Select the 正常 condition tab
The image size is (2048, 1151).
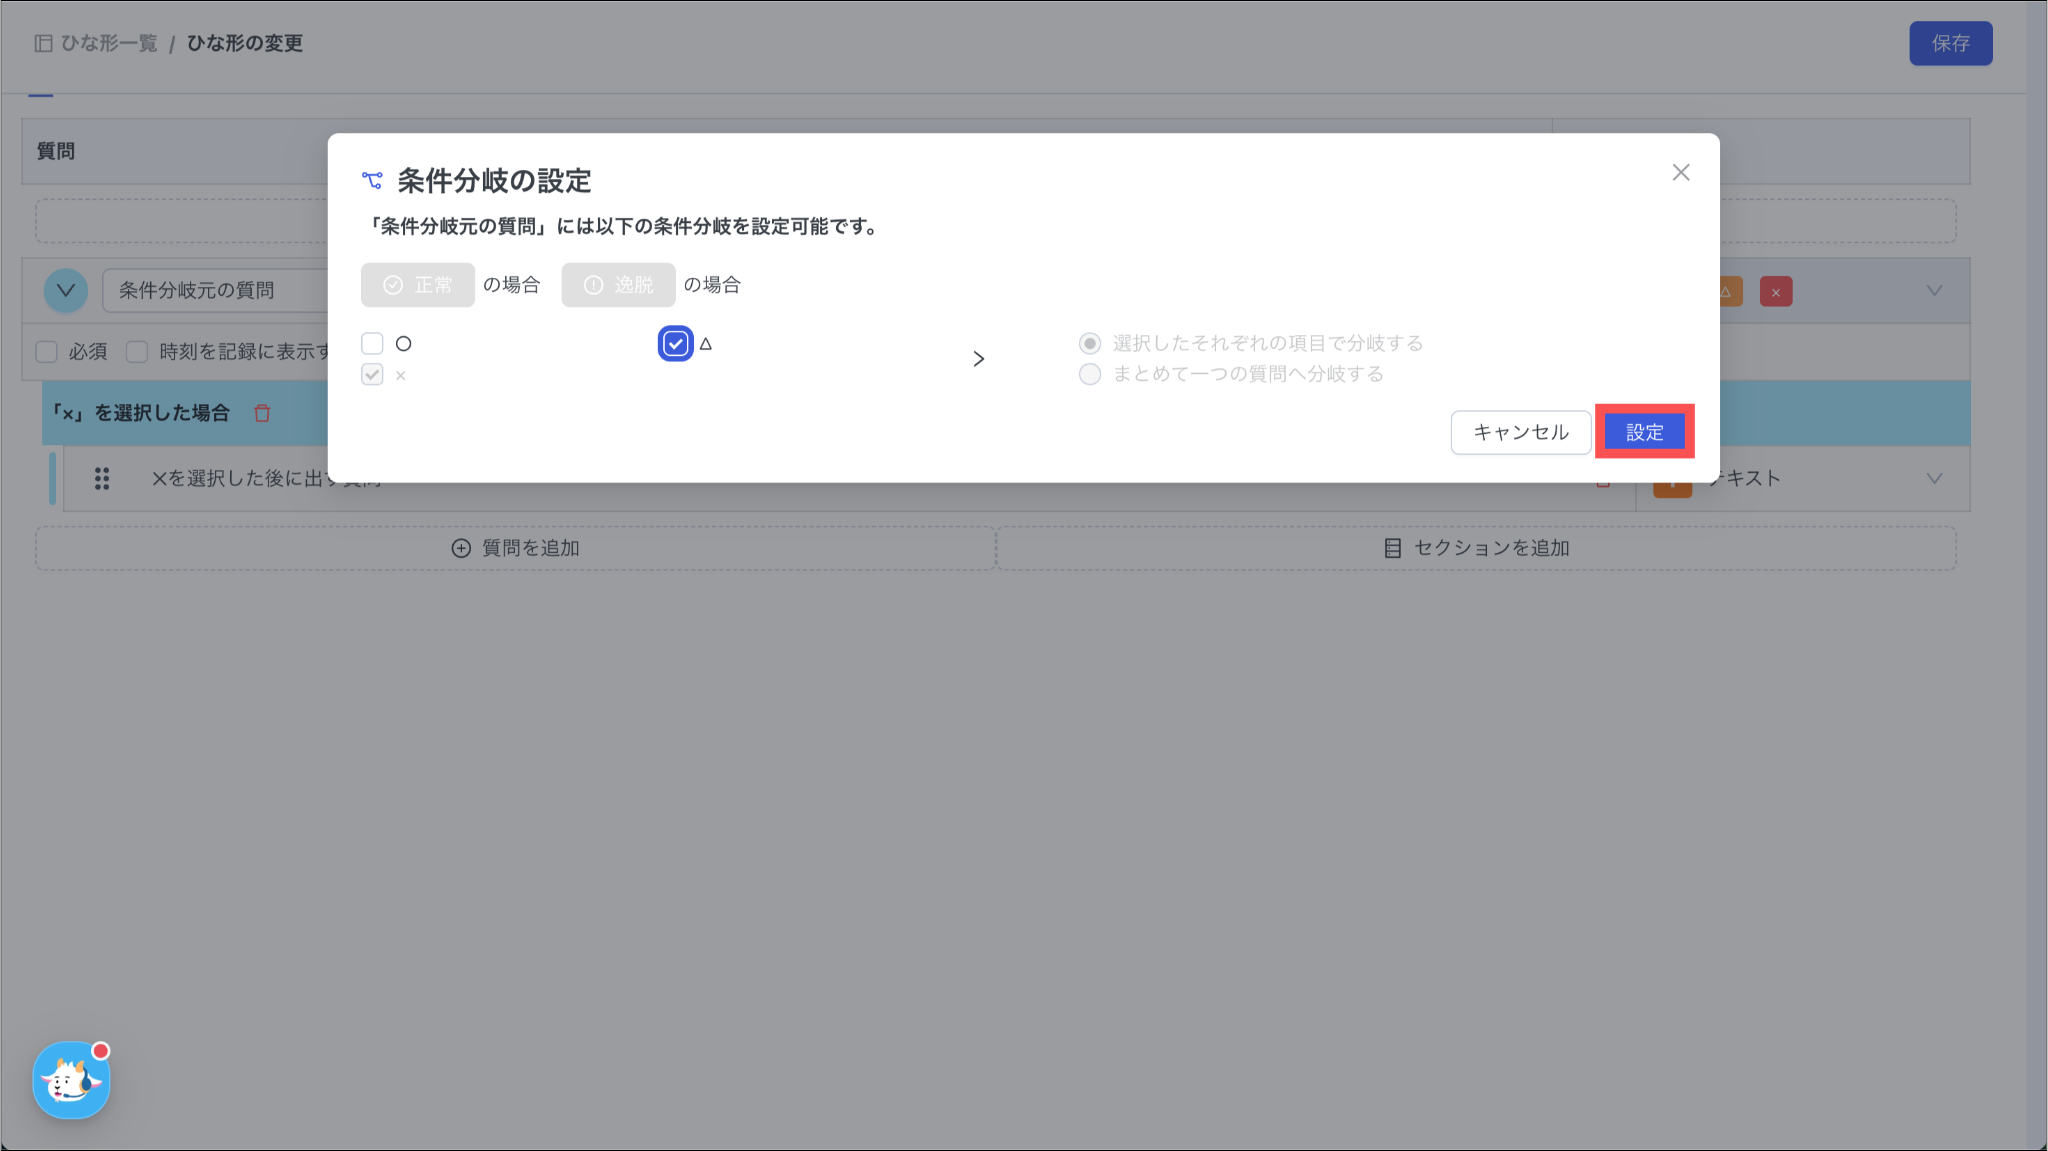pos(418,285)
